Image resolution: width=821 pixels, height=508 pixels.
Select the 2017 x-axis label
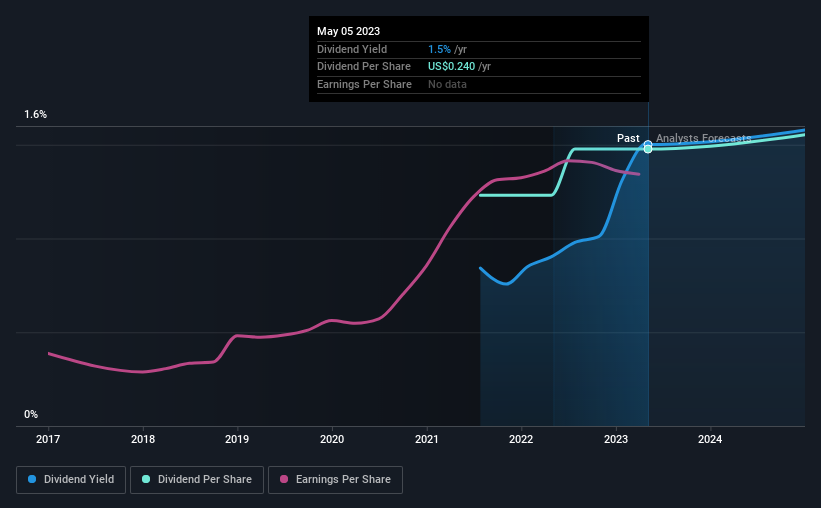tap(49, 439)
